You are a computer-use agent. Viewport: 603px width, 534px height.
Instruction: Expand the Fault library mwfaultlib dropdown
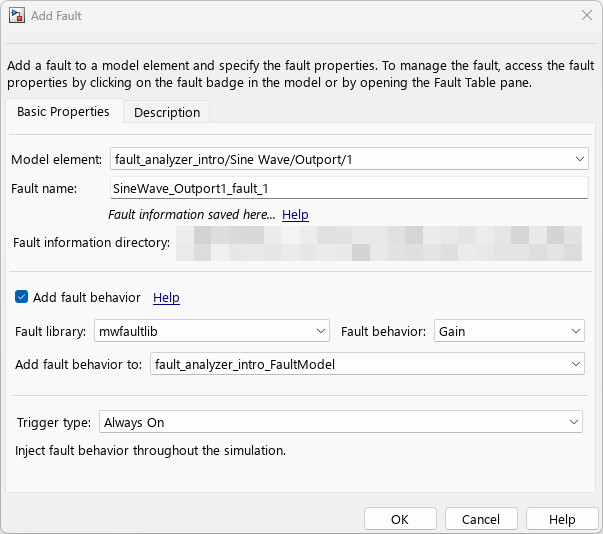pos(211,331)
